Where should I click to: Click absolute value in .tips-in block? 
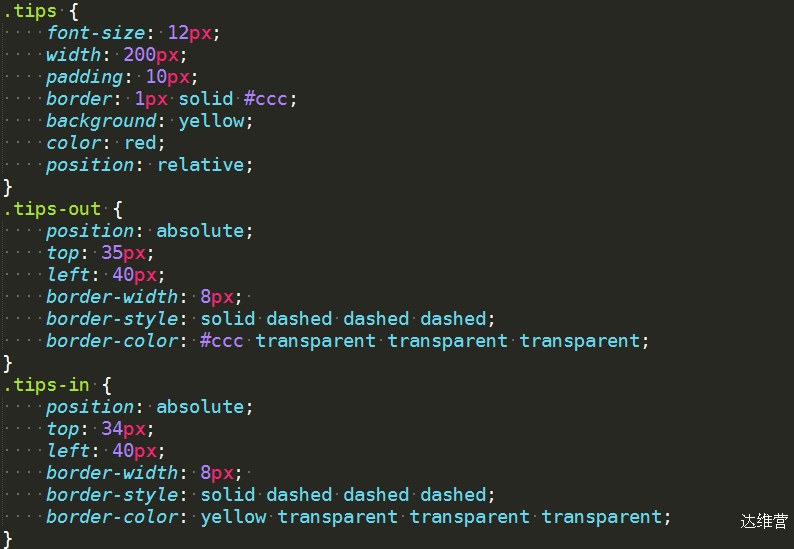click(x=200, y=407)
